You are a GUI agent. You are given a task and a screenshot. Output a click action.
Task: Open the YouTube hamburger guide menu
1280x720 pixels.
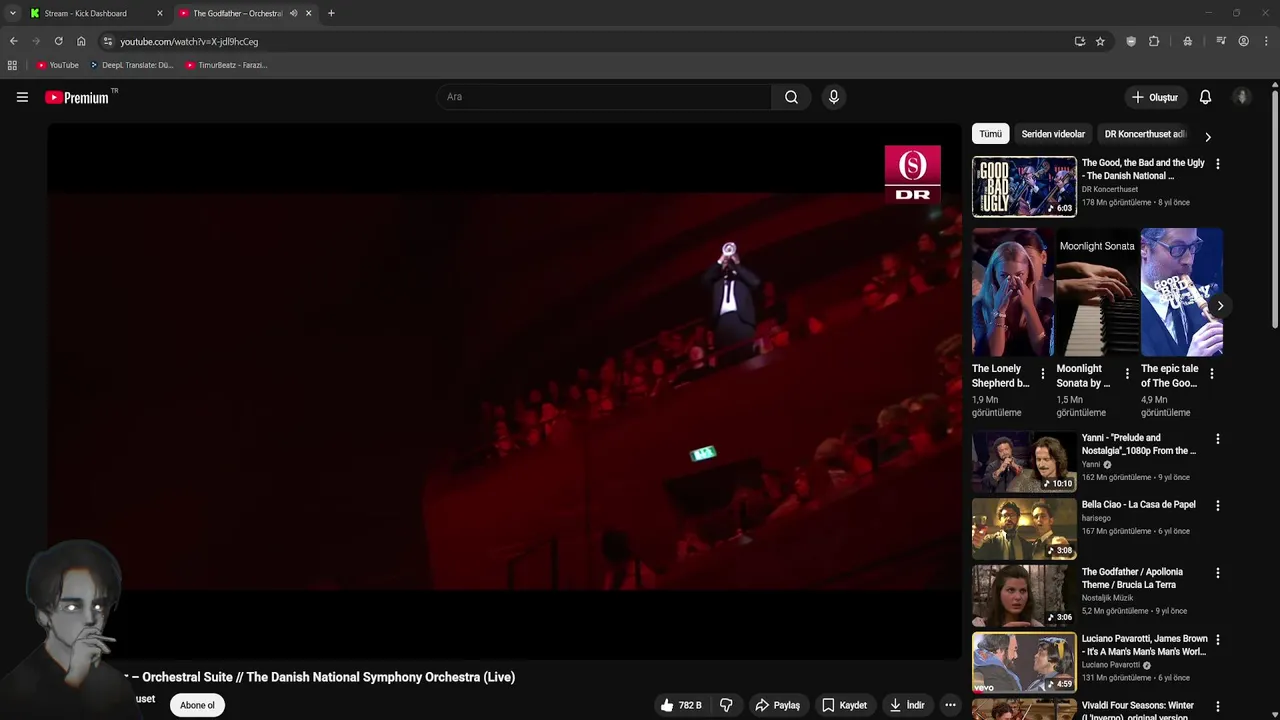click(x=22, y=97)
